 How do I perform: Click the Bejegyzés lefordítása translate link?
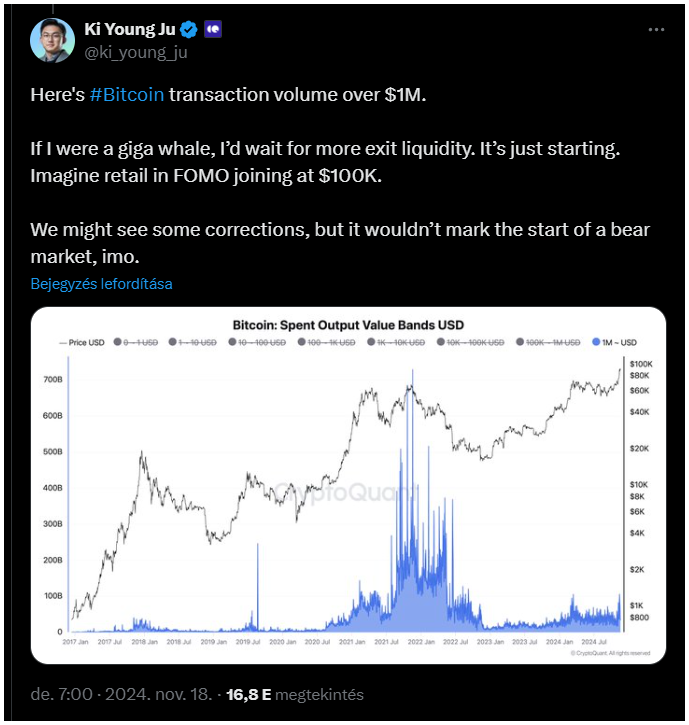(x=101, y=283)
